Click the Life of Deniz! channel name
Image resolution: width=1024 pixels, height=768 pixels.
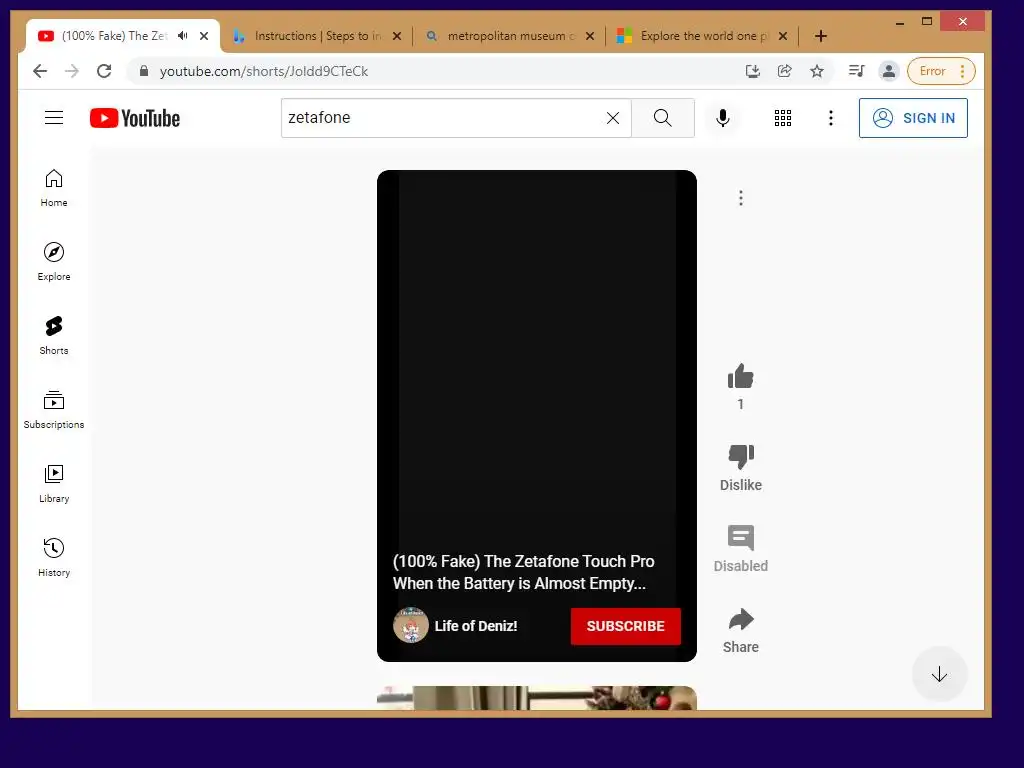click(x=475, y=626)
